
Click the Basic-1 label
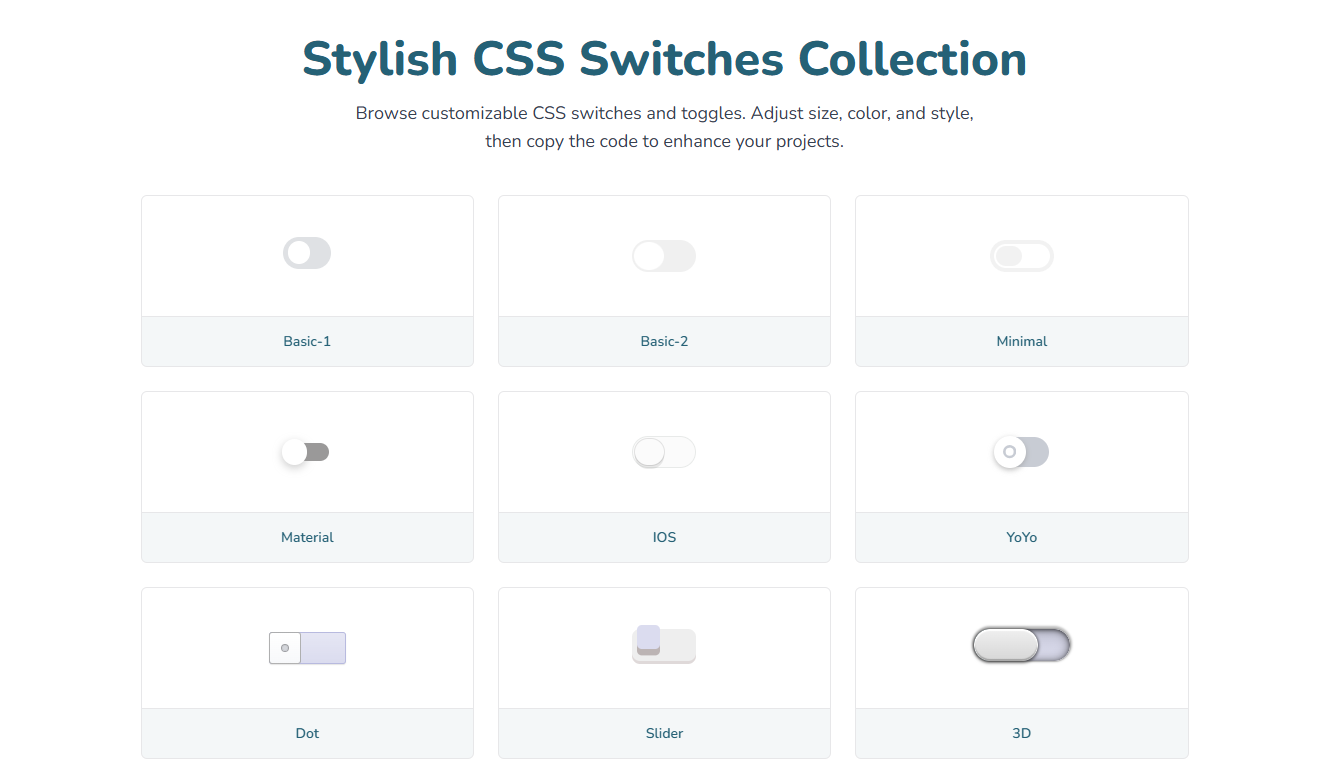tap(307, 341)
